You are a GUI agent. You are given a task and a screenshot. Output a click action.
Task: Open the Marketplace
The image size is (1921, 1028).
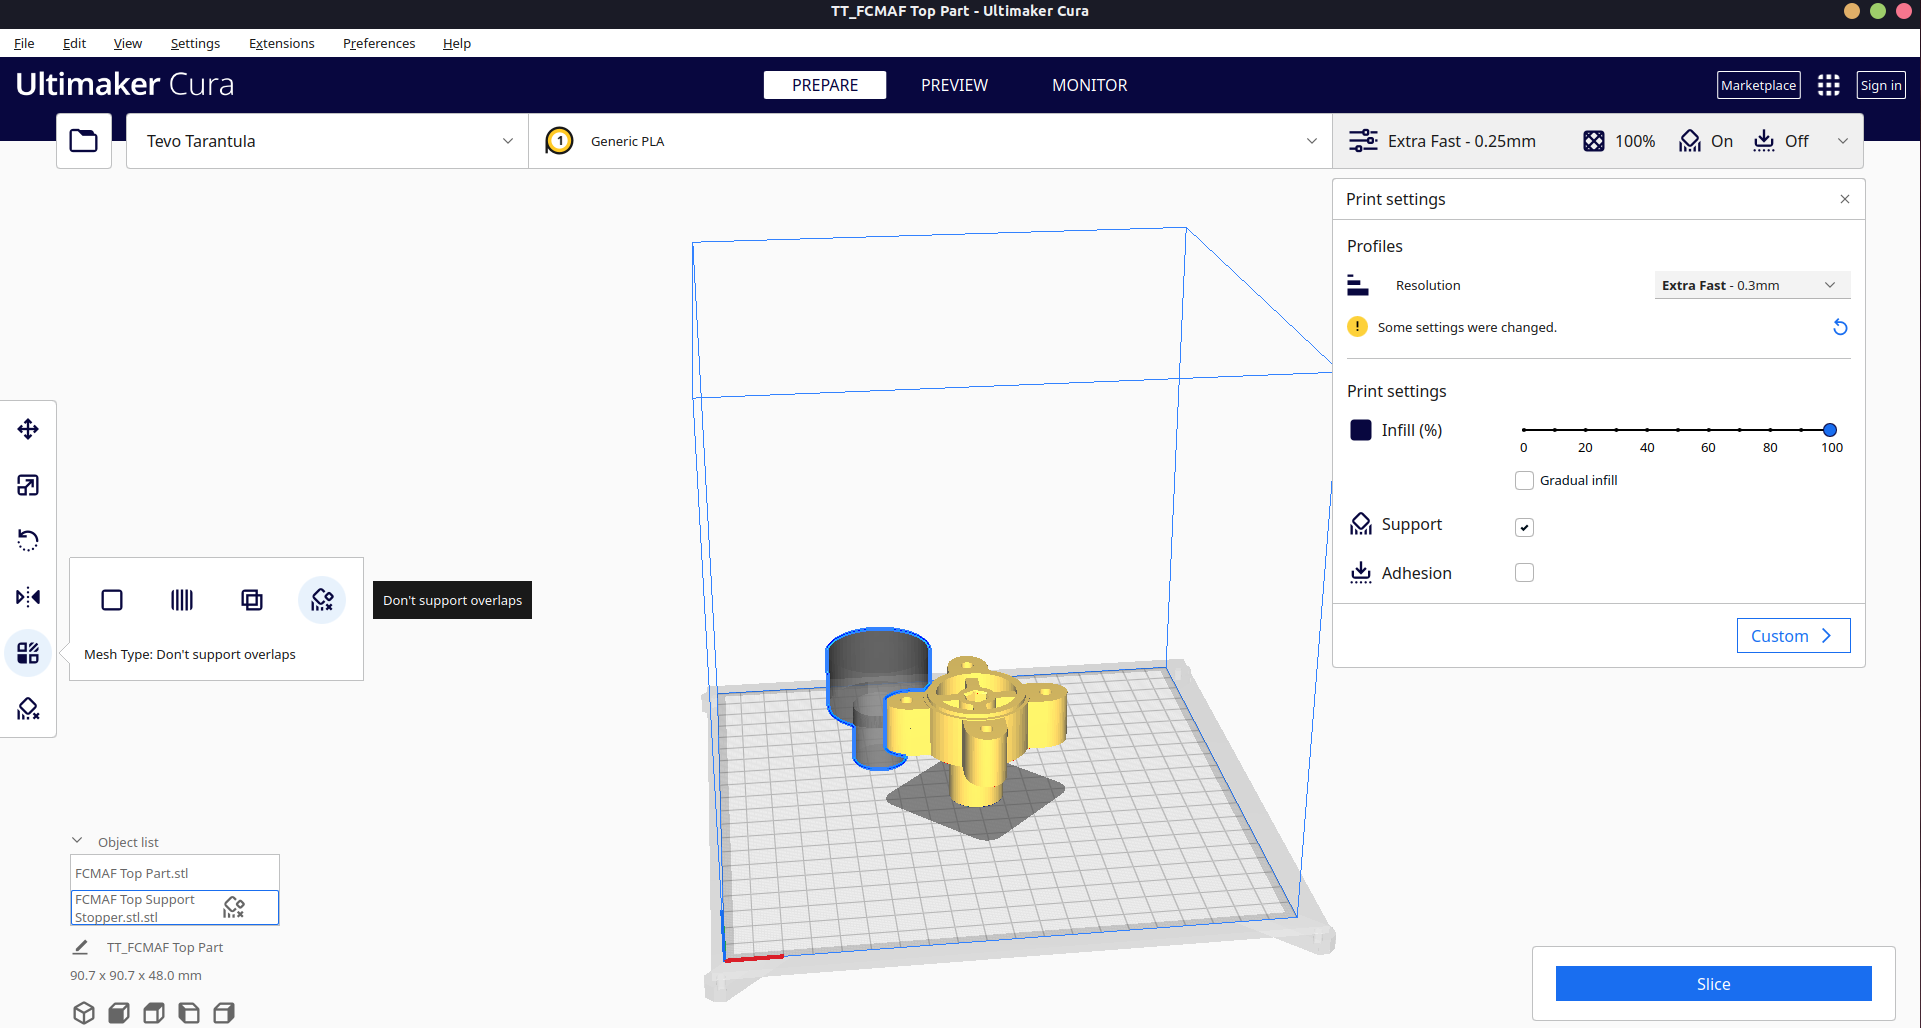(x=1759, y=85)
